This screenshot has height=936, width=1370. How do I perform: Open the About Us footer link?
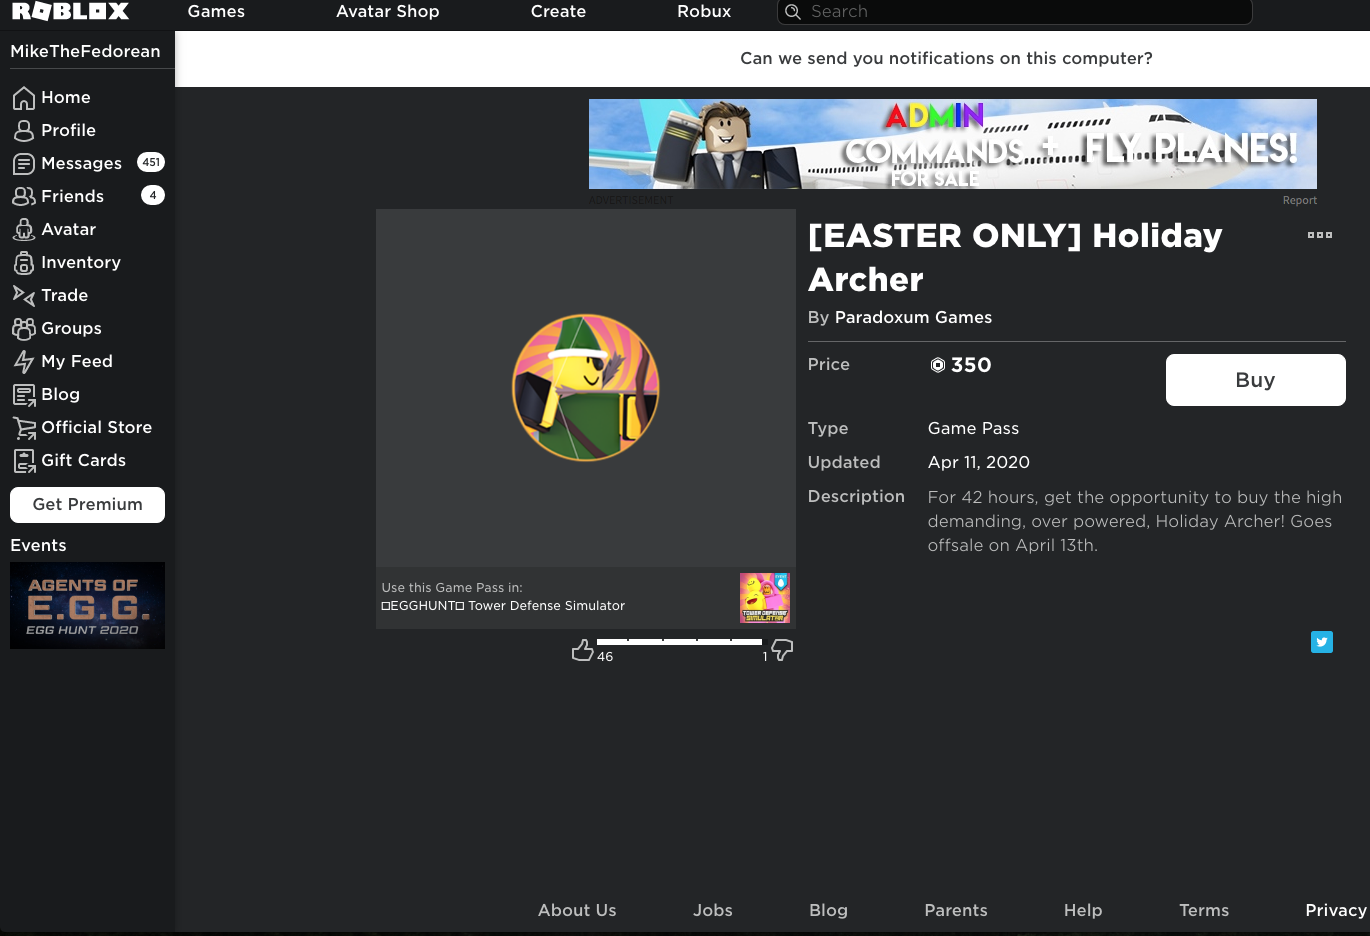tap(577, 910)
